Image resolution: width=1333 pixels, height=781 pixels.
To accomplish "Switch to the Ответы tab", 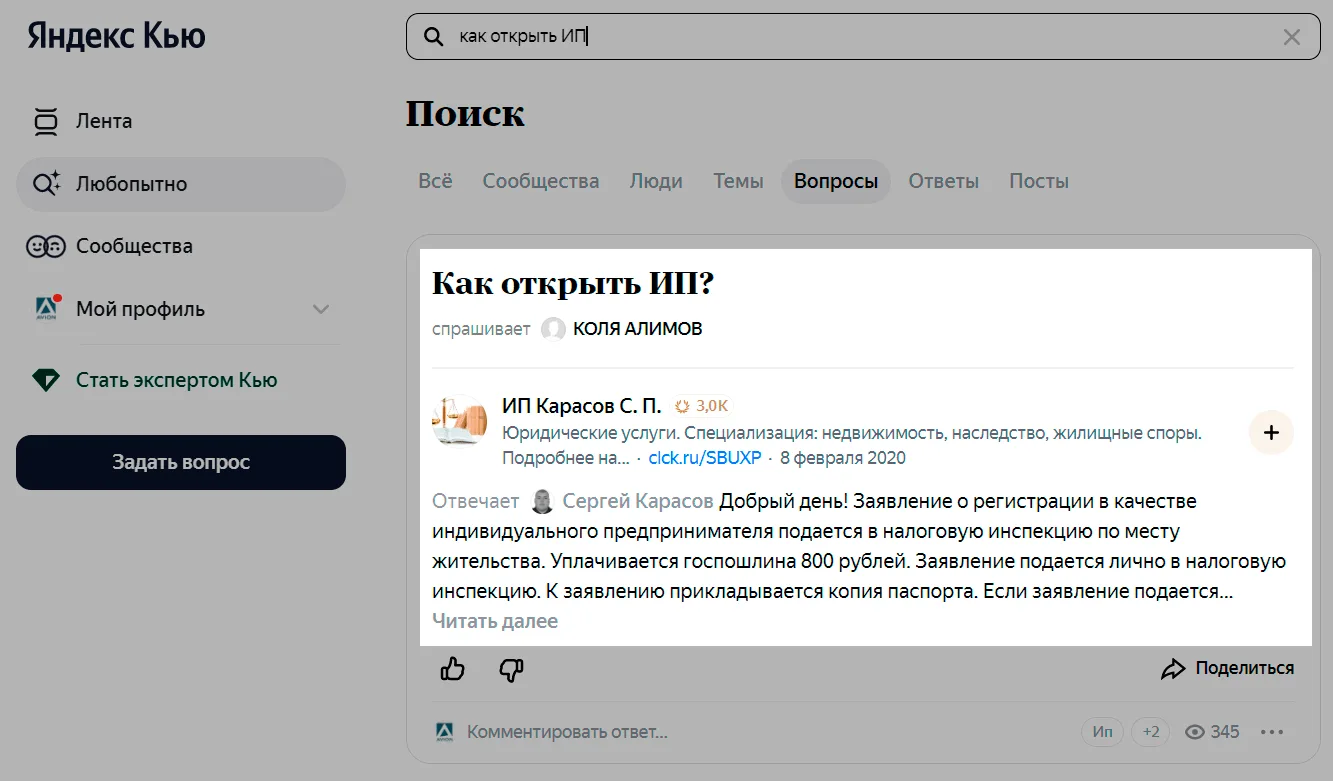I will 944,181.
